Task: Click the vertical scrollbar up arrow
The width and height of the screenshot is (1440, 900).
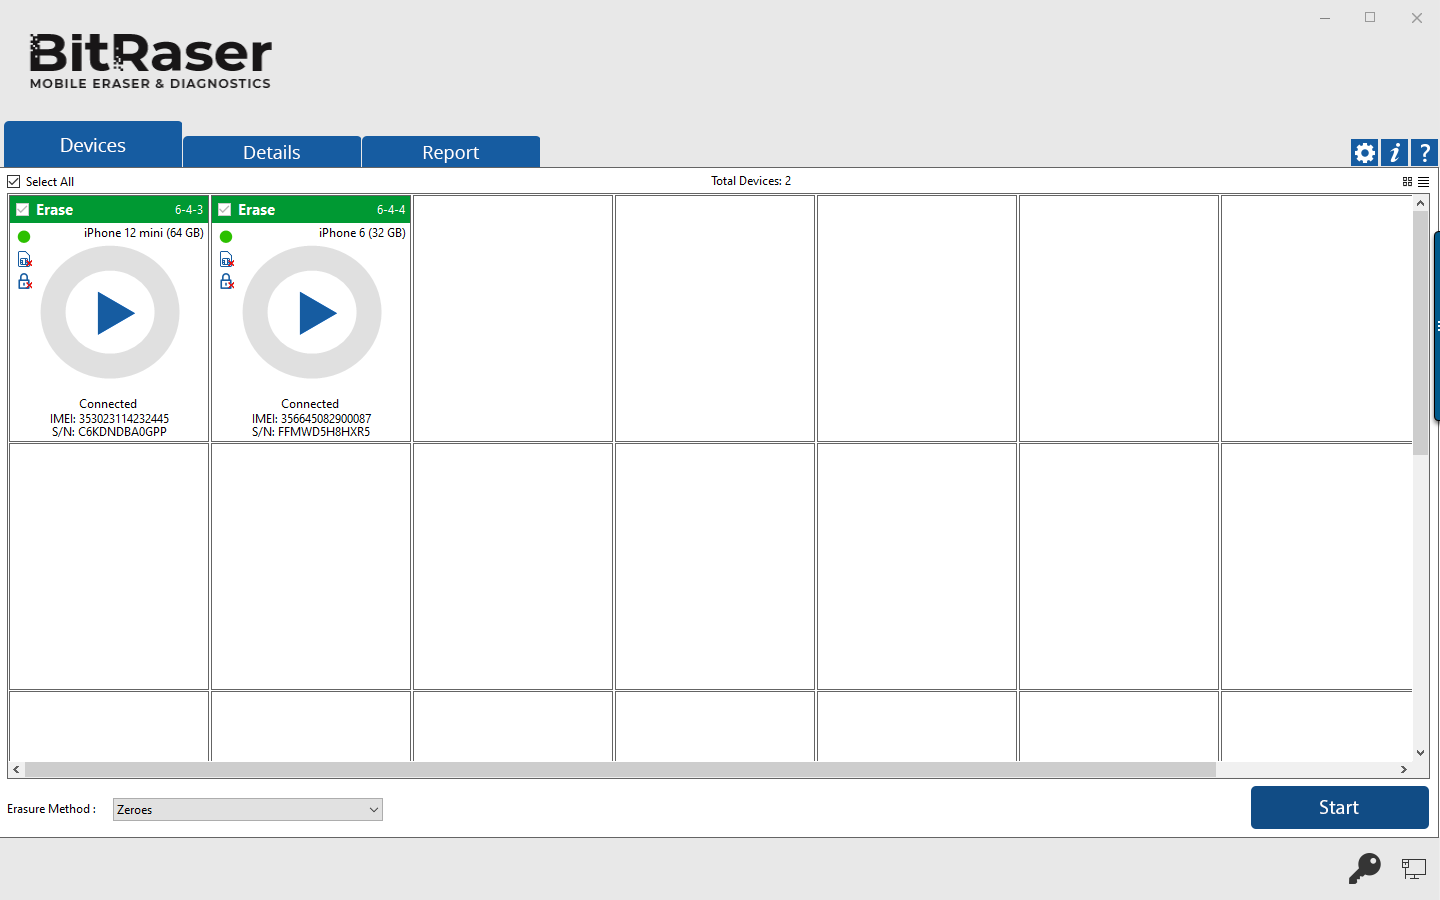Action: pyautogui.click(x=1420, y=203)
